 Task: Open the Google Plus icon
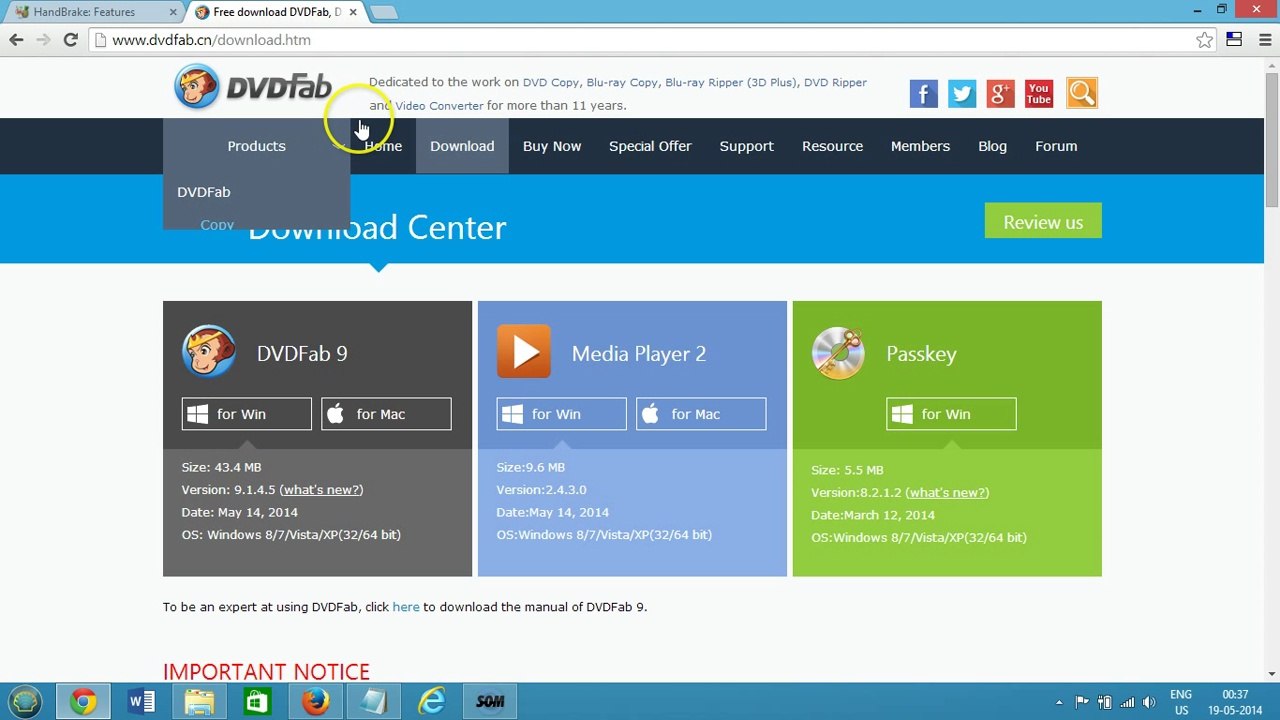coord(1001,93)
